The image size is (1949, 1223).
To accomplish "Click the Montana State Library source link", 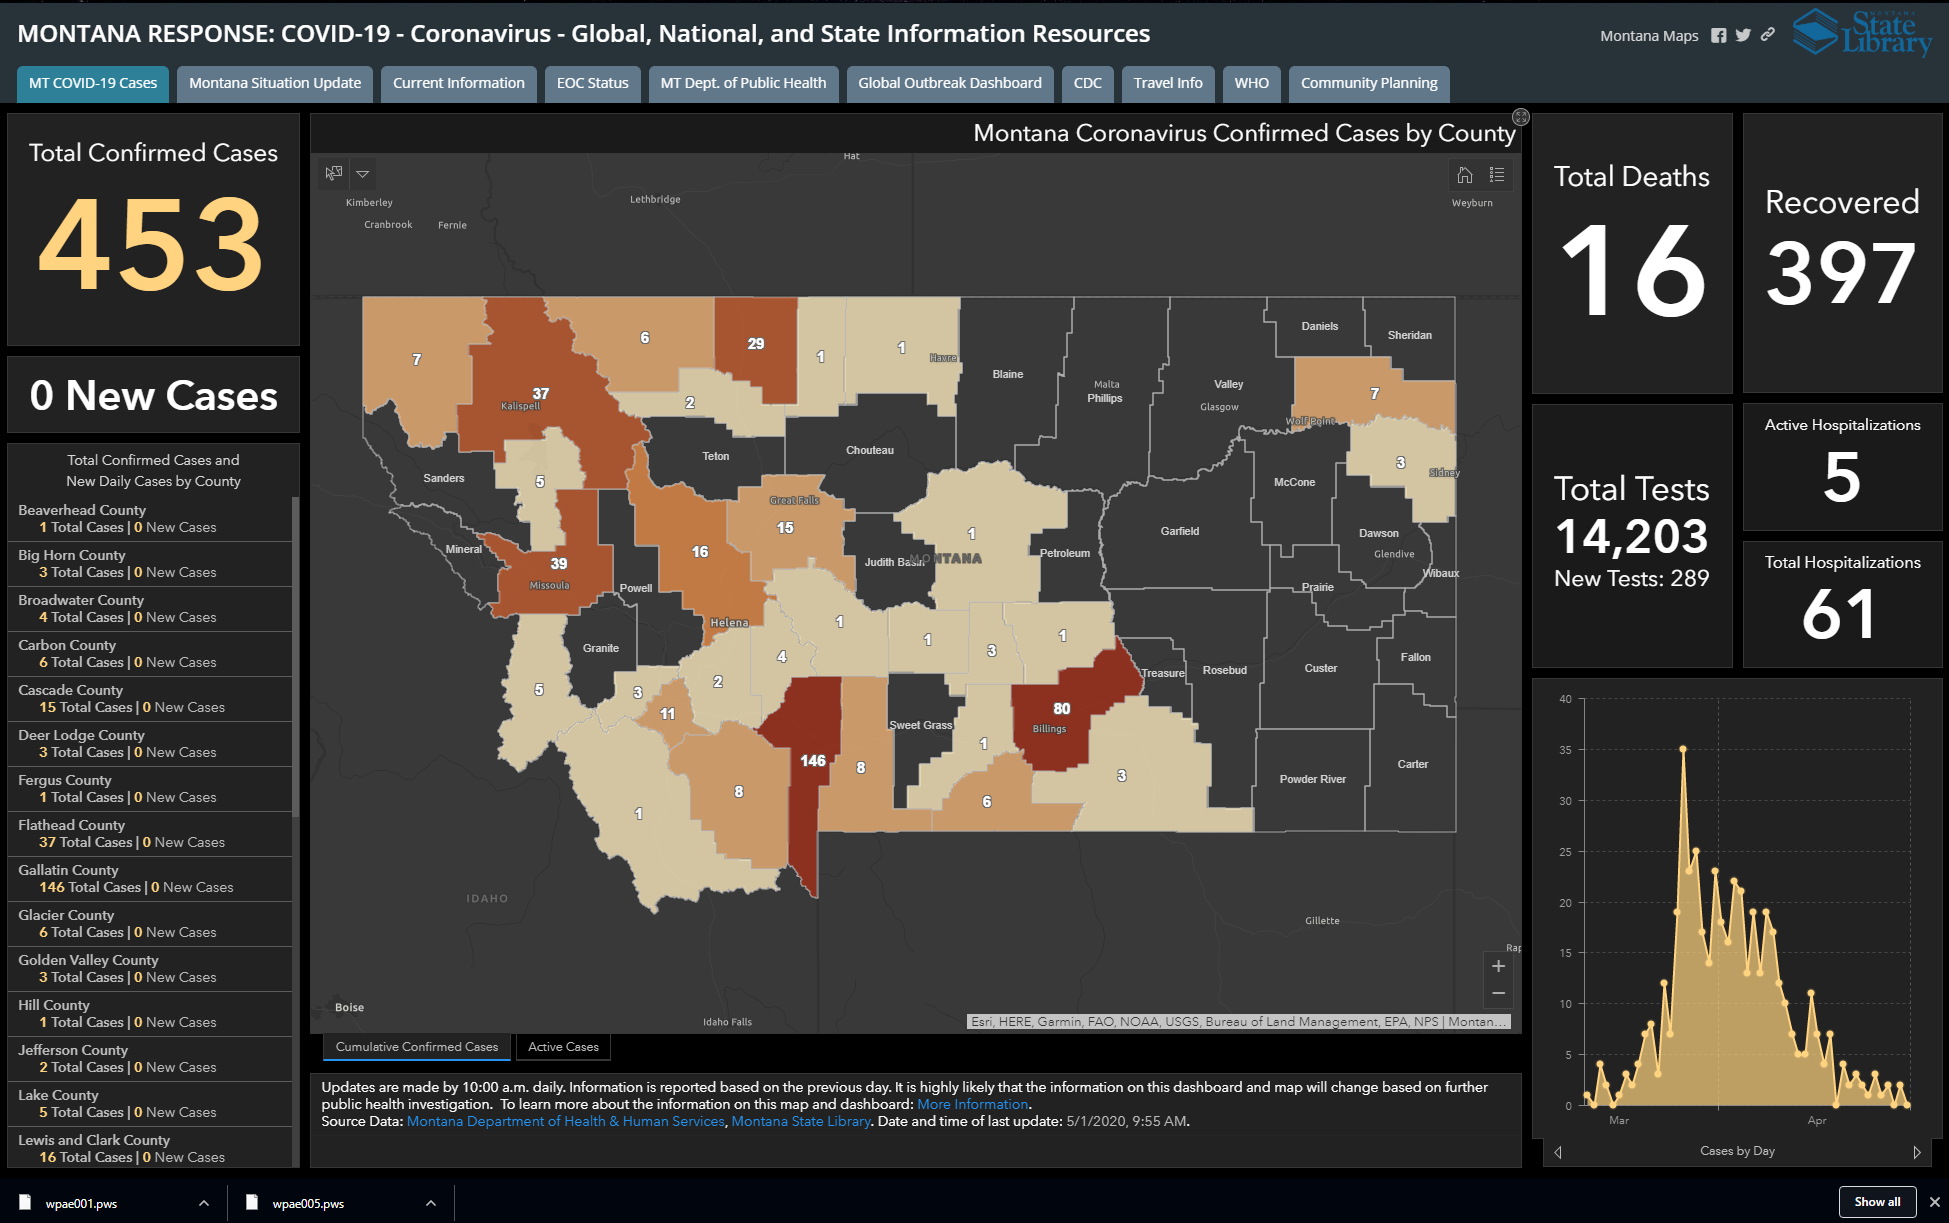I will [800, 1121].
